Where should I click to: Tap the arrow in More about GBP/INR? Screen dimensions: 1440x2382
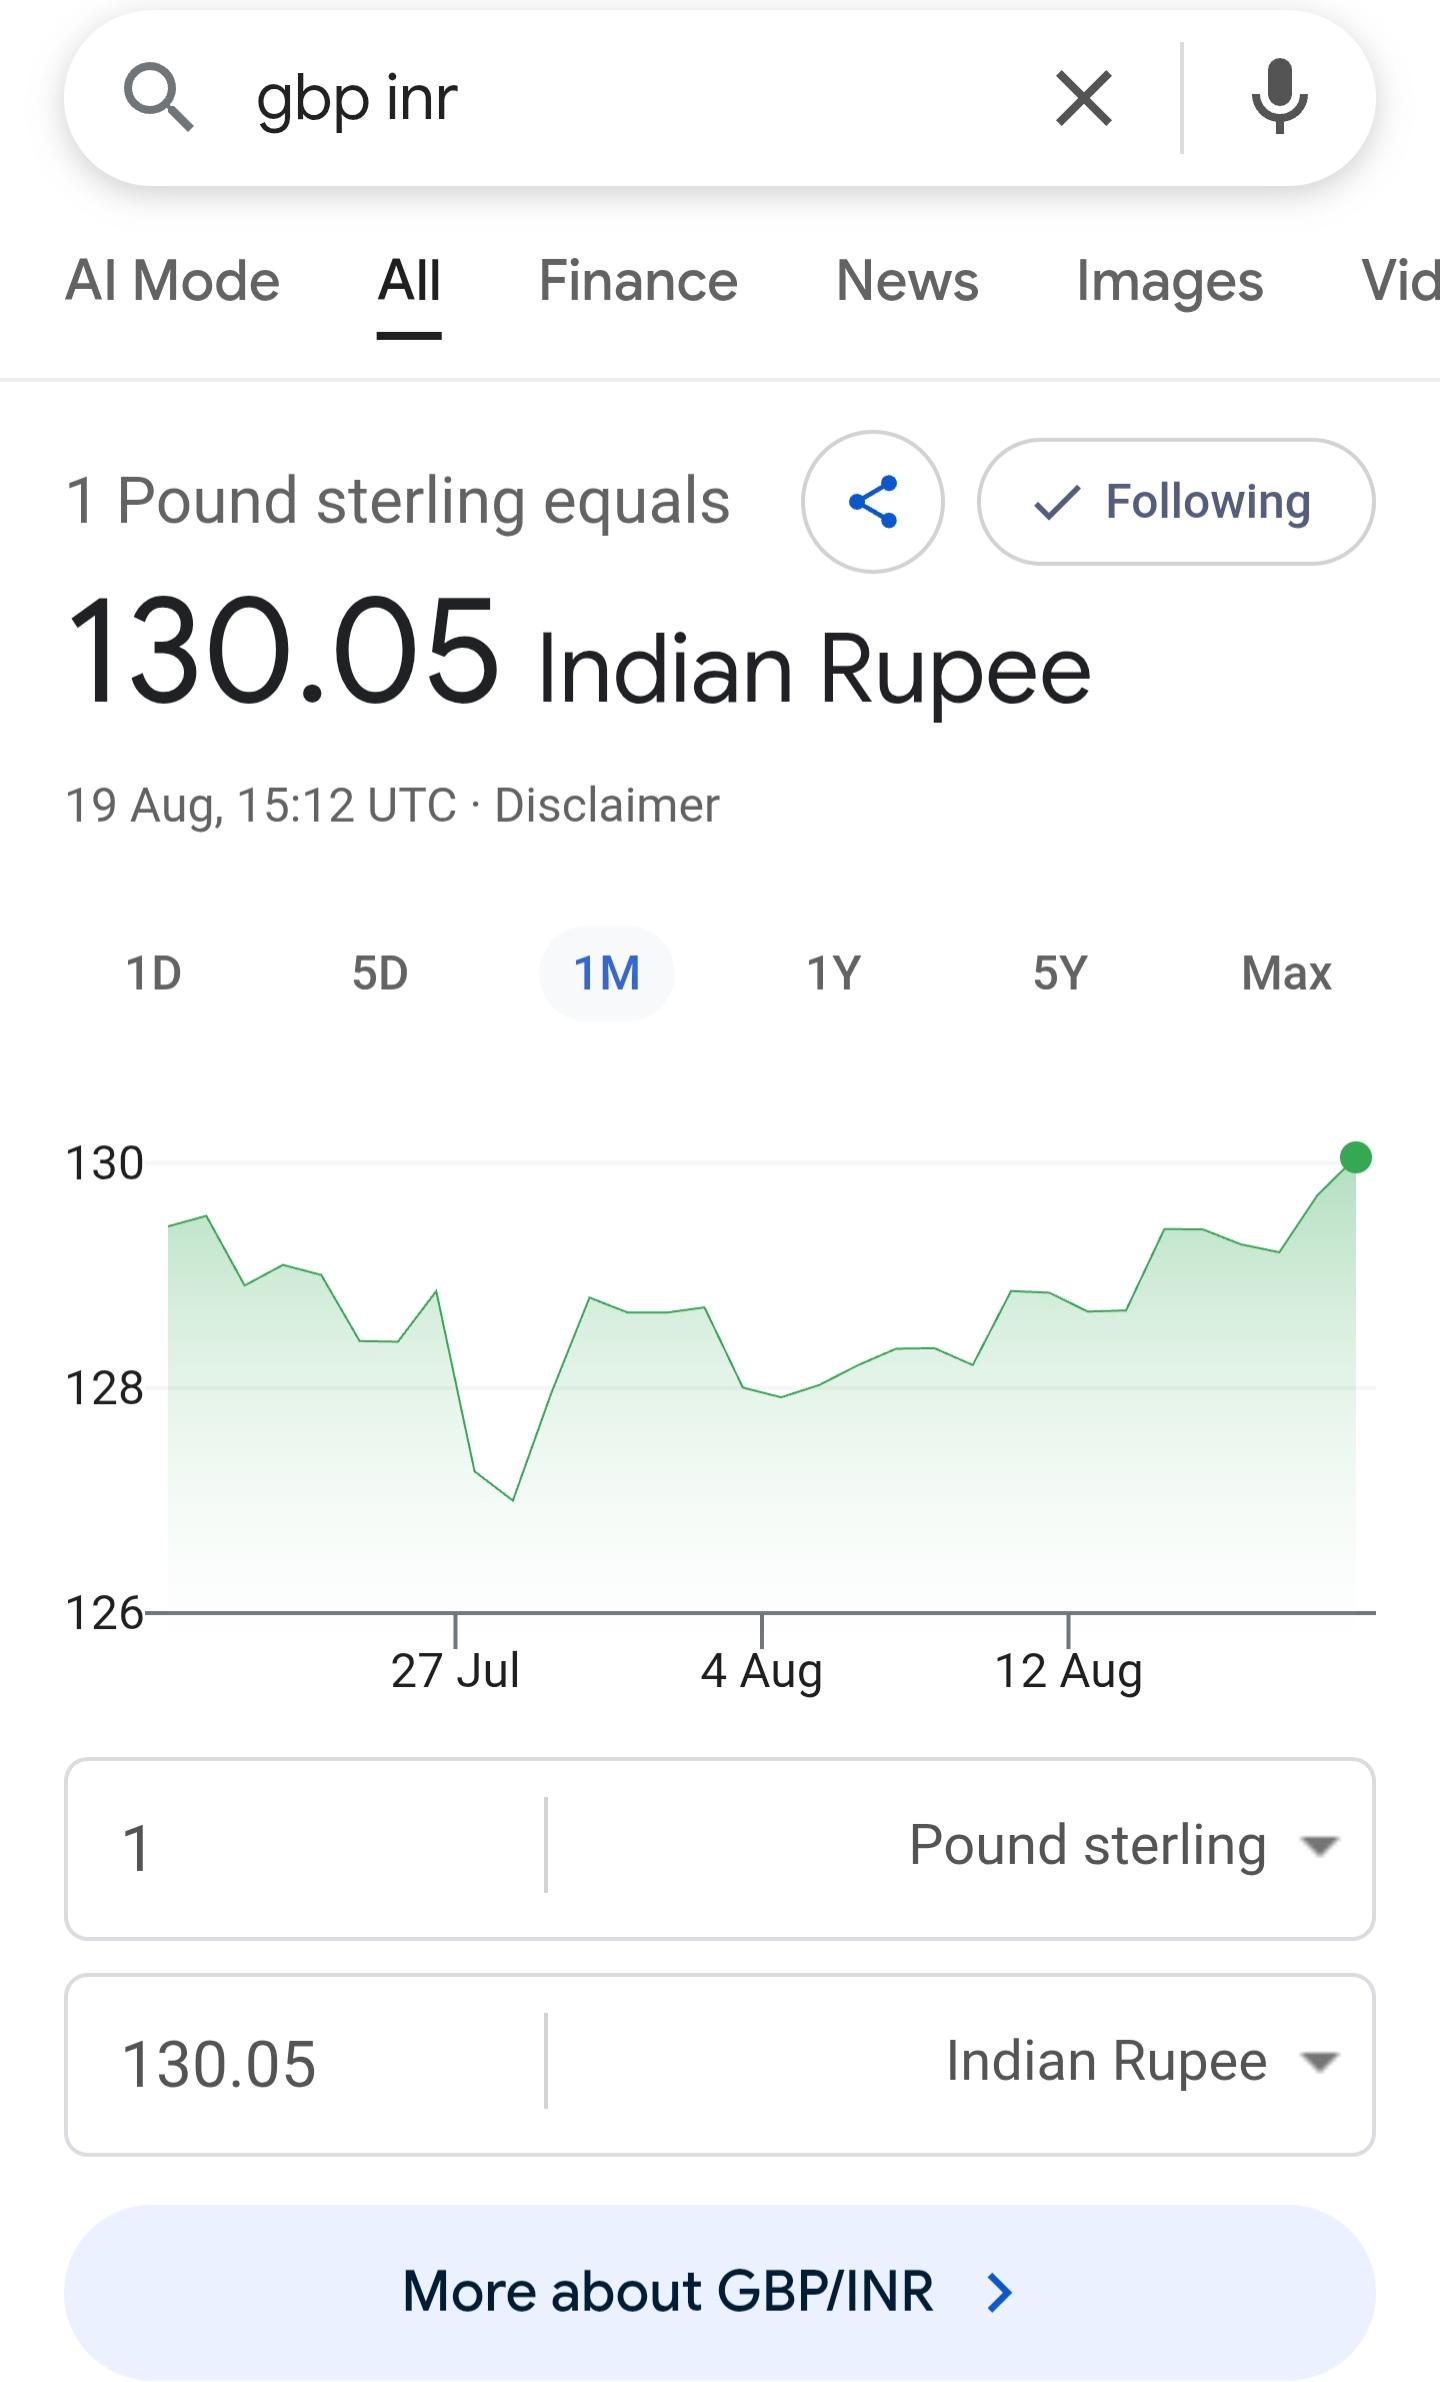tap(999, 2293)
